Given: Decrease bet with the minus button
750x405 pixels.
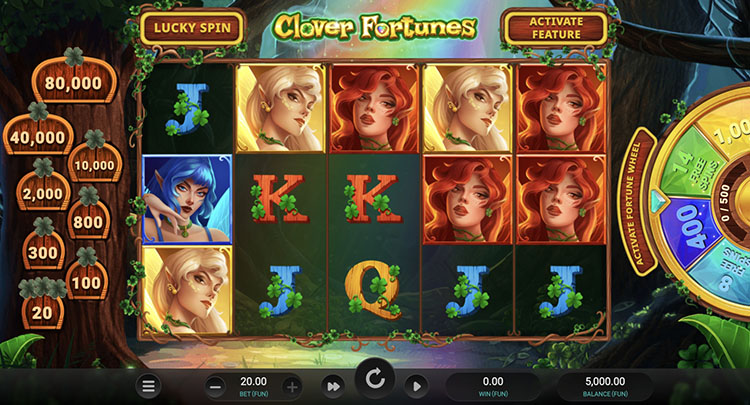Looking at the screenshot, I should 216,386.
